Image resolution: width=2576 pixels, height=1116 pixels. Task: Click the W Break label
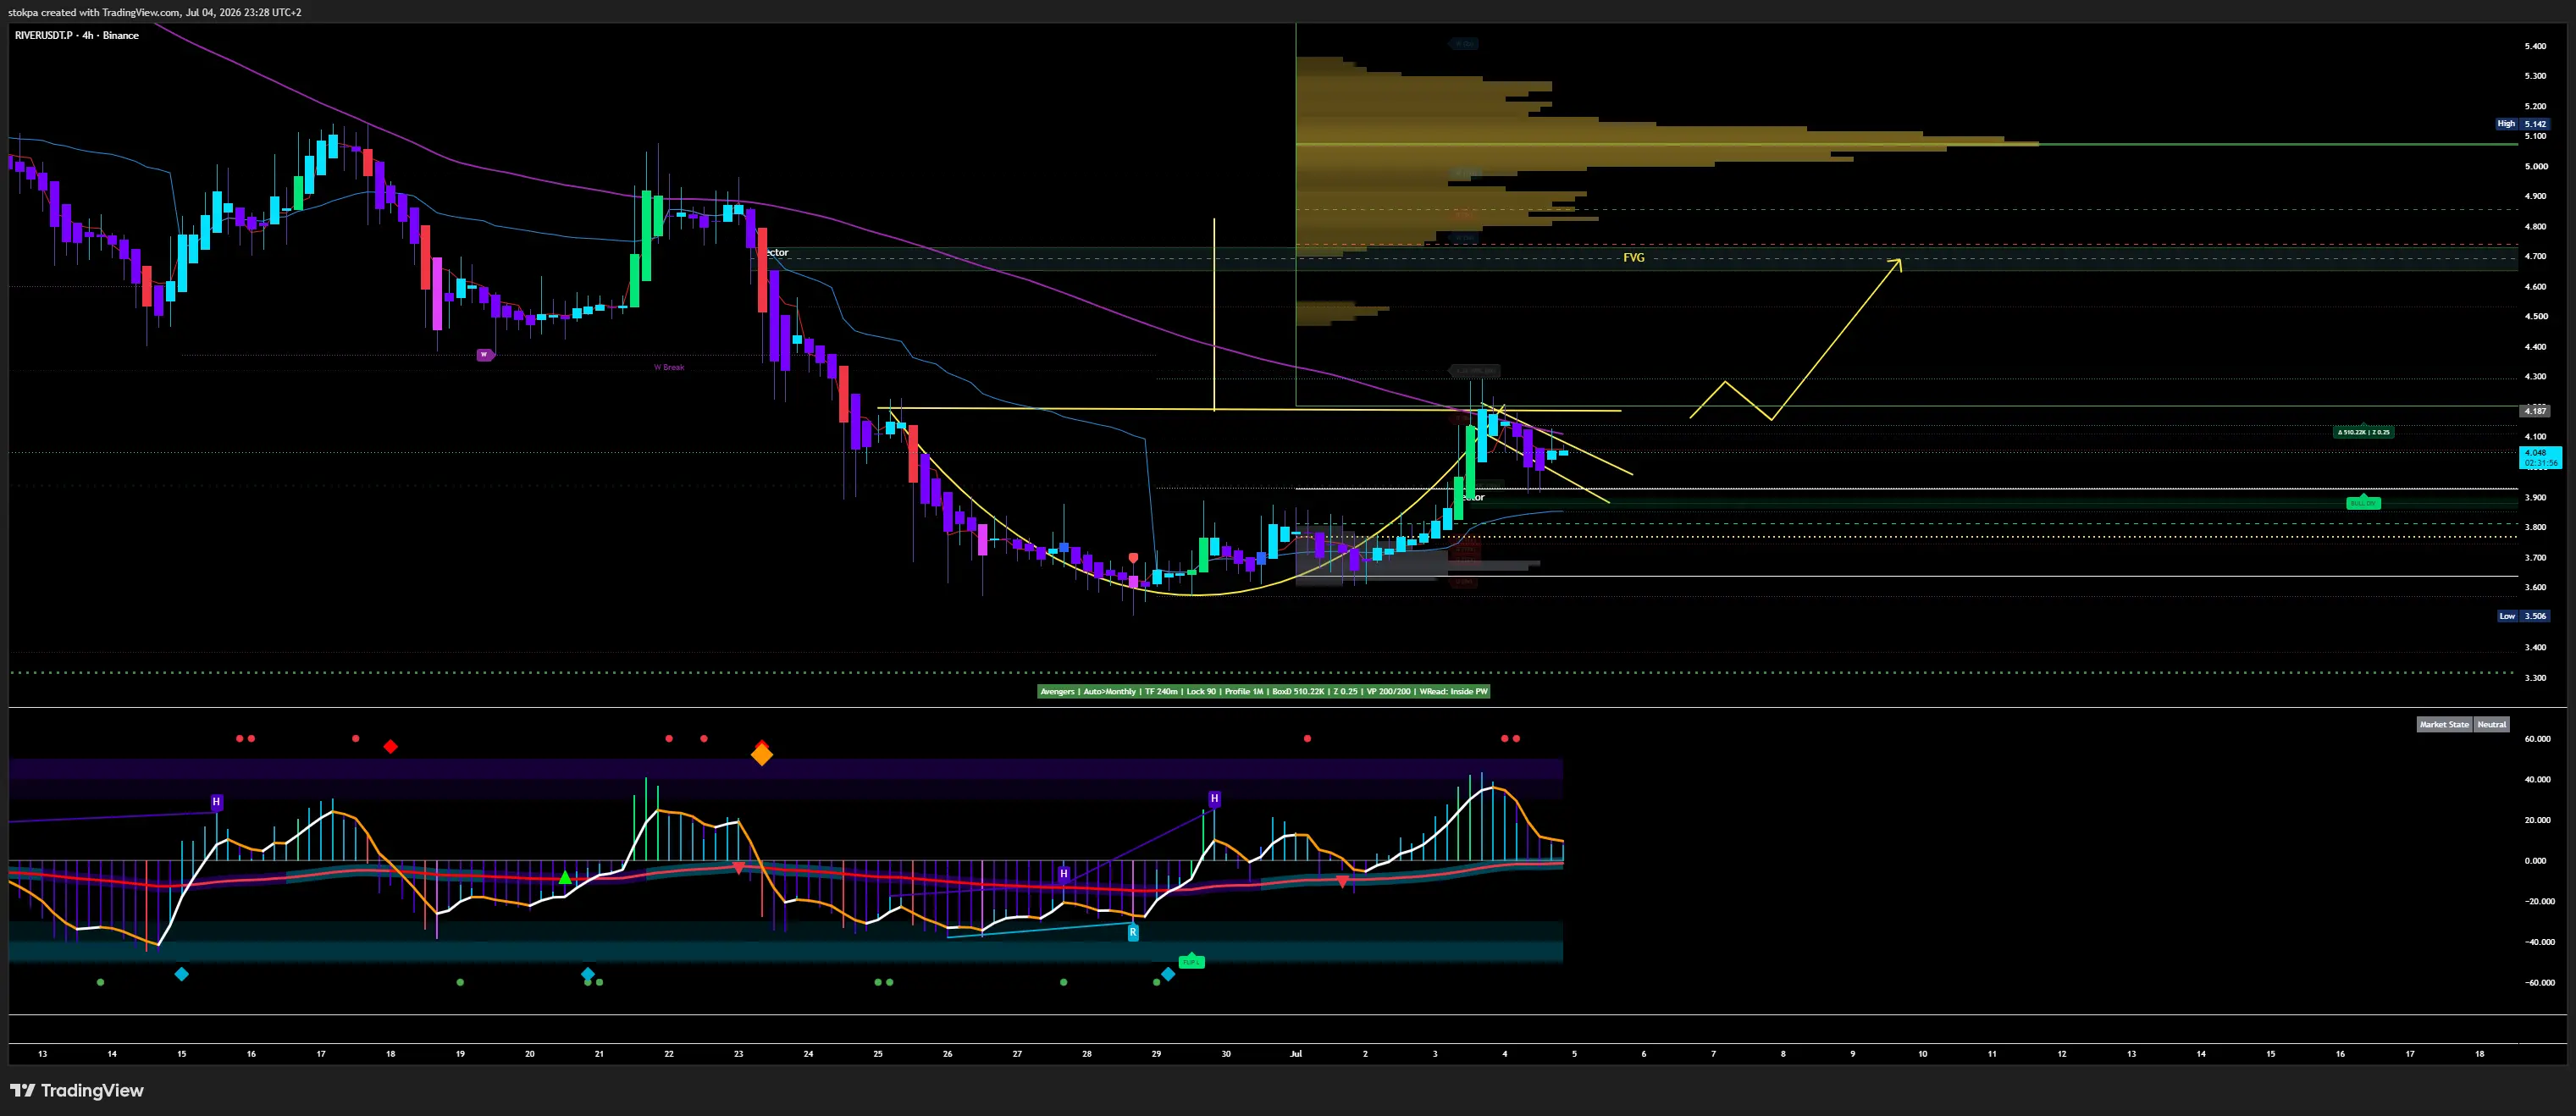[x=669, y=367]
